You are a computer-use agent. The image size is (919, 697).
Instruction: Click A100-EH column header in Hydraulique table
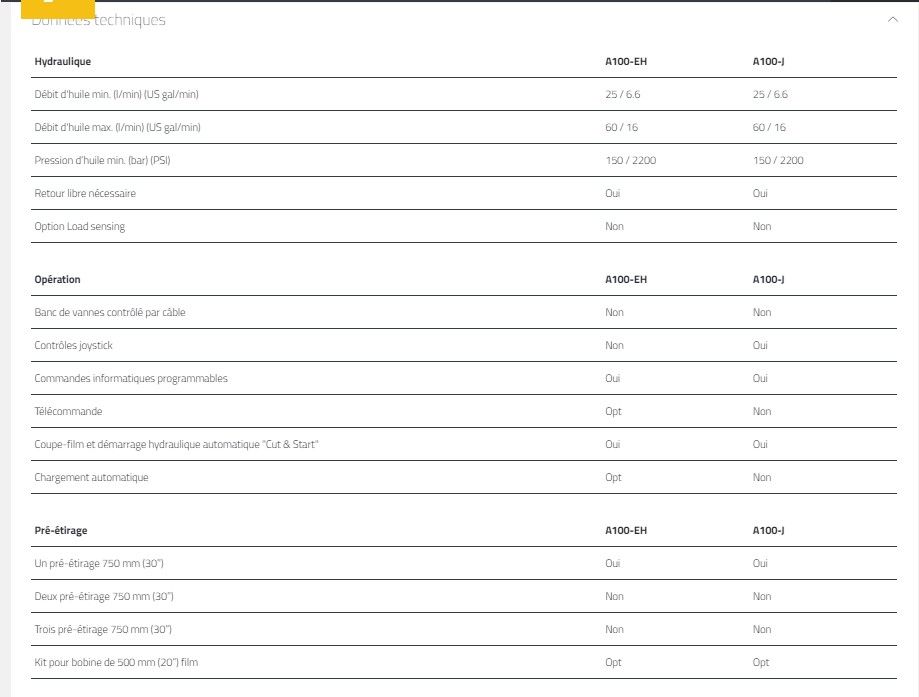(626, 62)
